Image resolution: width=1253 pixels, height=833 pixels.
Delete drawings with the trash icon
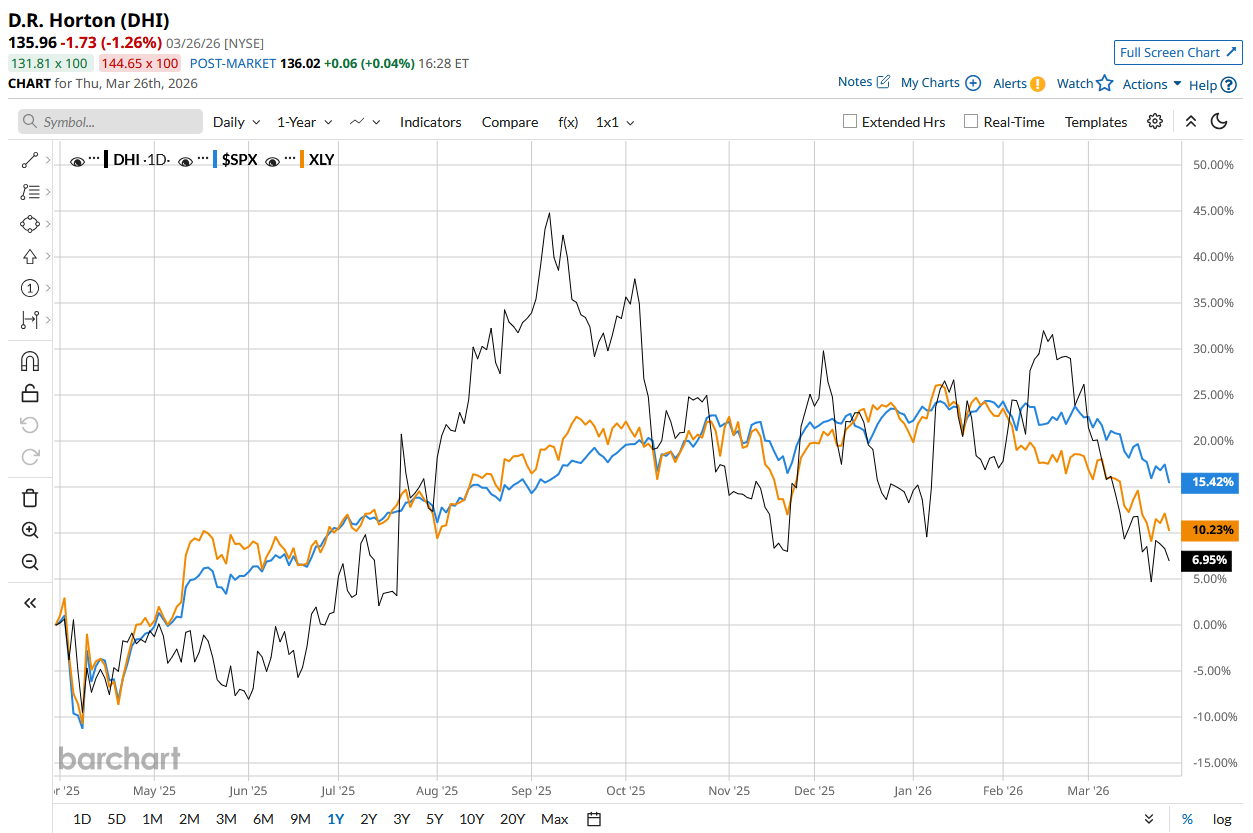[x=30, y=498]
